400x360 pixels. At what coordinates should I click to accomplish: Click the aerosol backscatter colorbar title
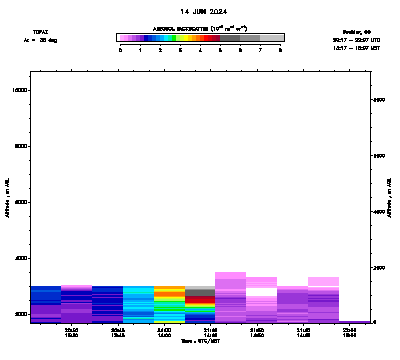(x=200, y=29)
